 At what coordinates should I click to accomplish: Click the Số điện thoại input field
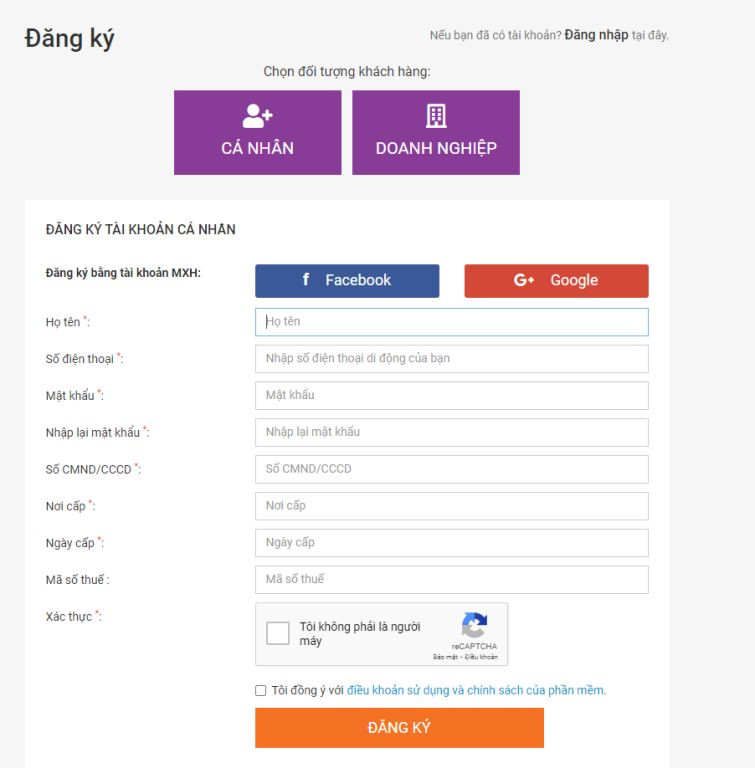pyautogui.click(x=452, y=359)
